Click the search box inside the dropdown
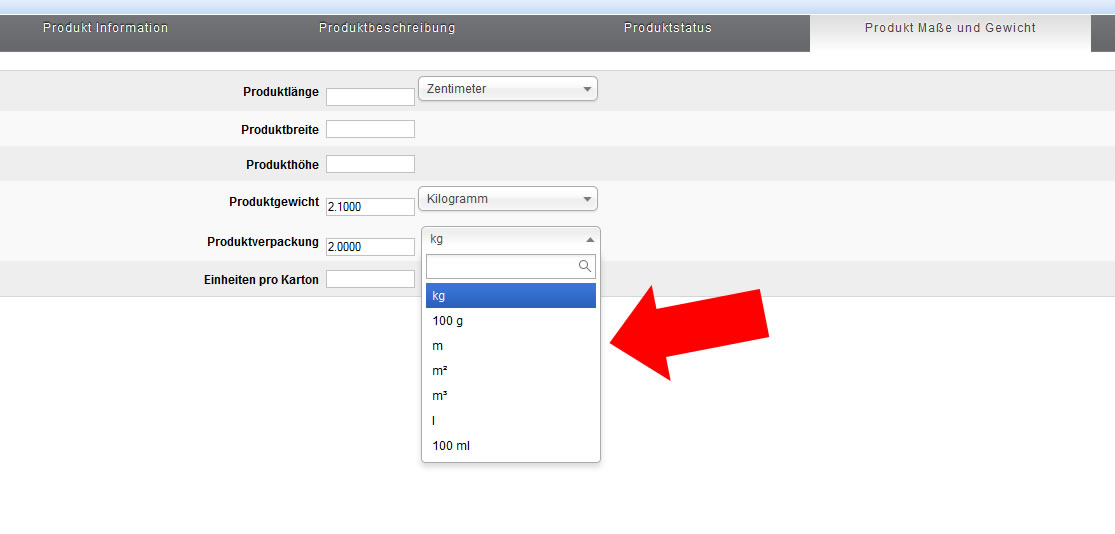The width and height of the screenshot is (1115, 534). tap(502, 267)
